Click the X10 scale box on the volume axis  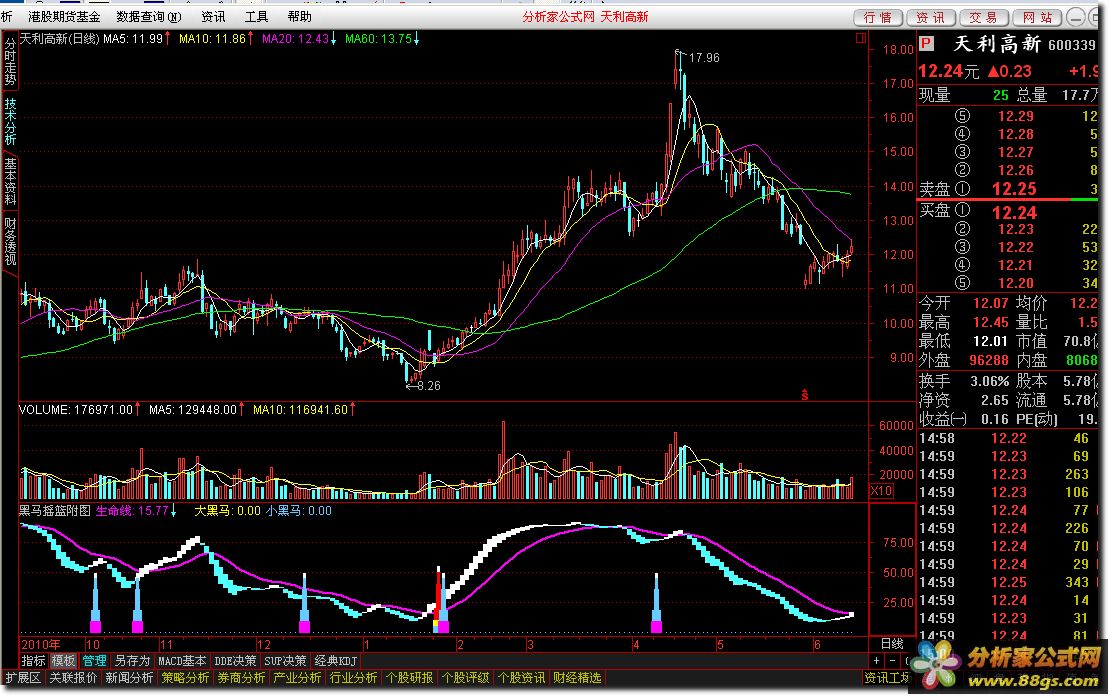point(881,491)
